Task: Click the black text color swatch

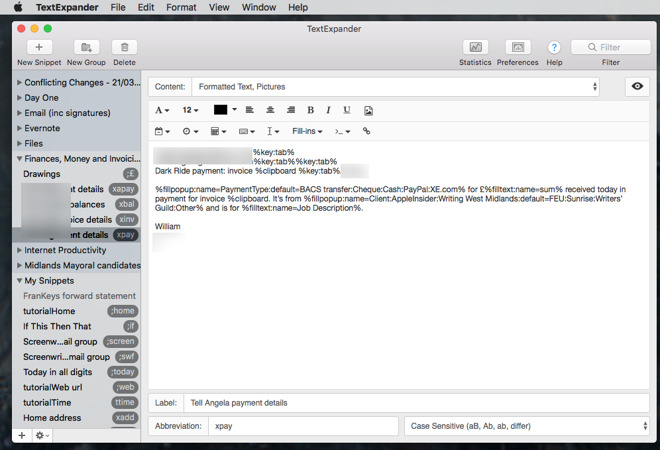Action: 220,110
